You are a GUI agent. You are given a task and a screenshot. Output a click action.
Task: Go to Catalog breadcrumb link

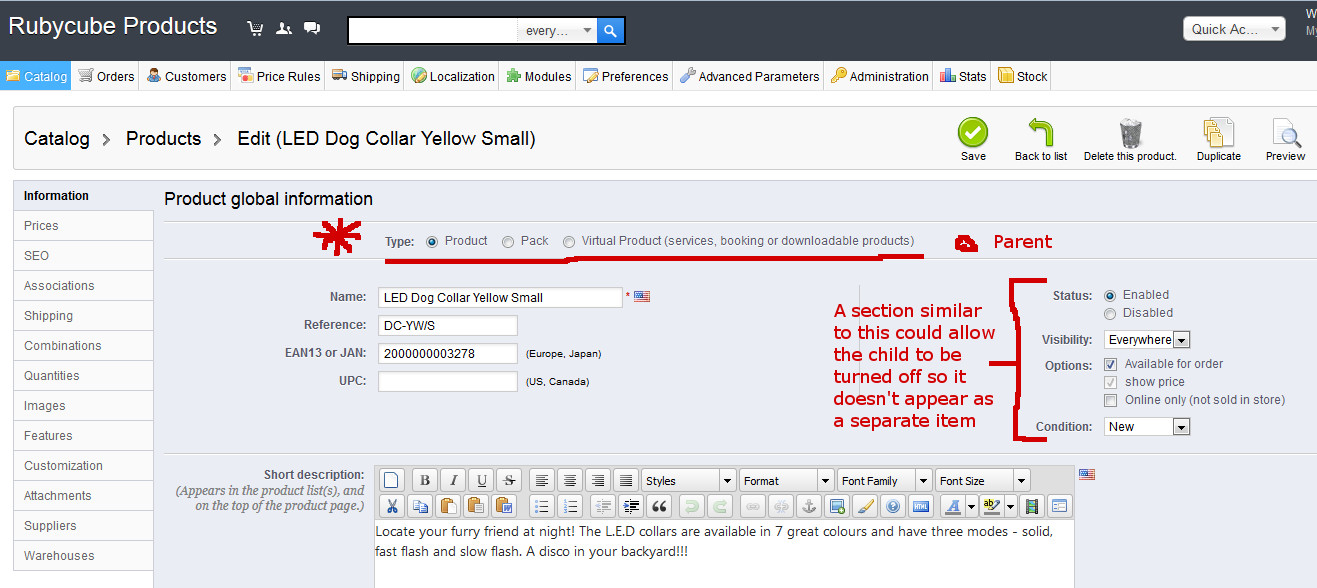[x=57, y=139]
